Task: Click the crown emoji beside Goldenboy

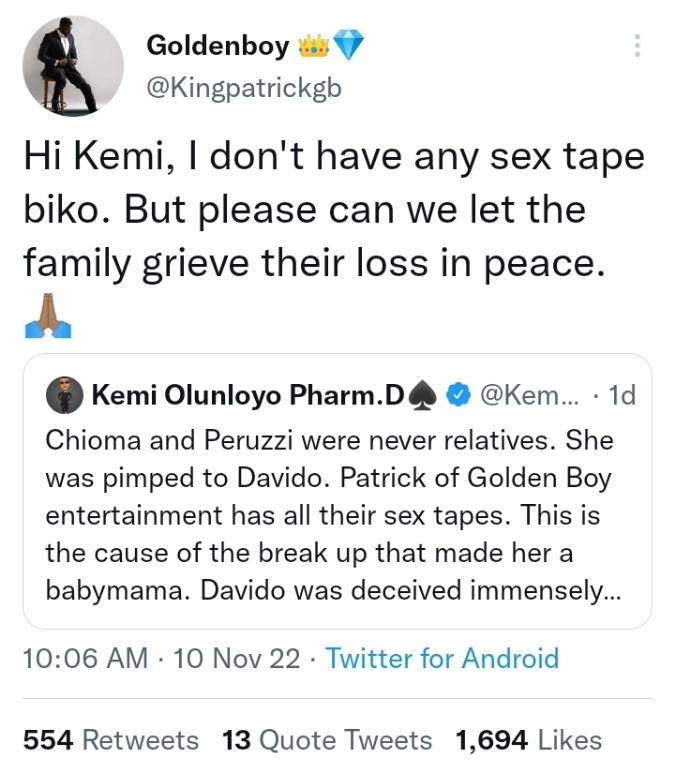Action: [x=313, y=46]
